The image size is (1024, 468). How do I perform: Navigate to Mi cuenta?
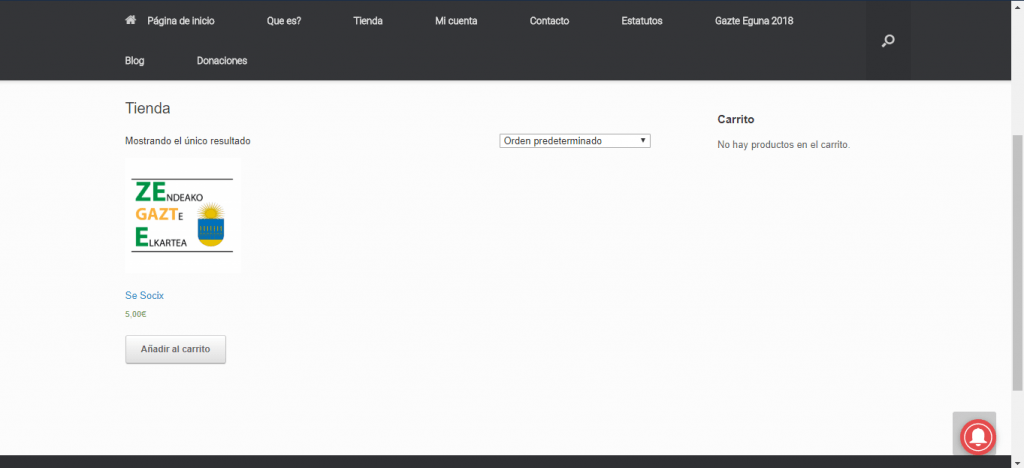(x=456, y=21)
